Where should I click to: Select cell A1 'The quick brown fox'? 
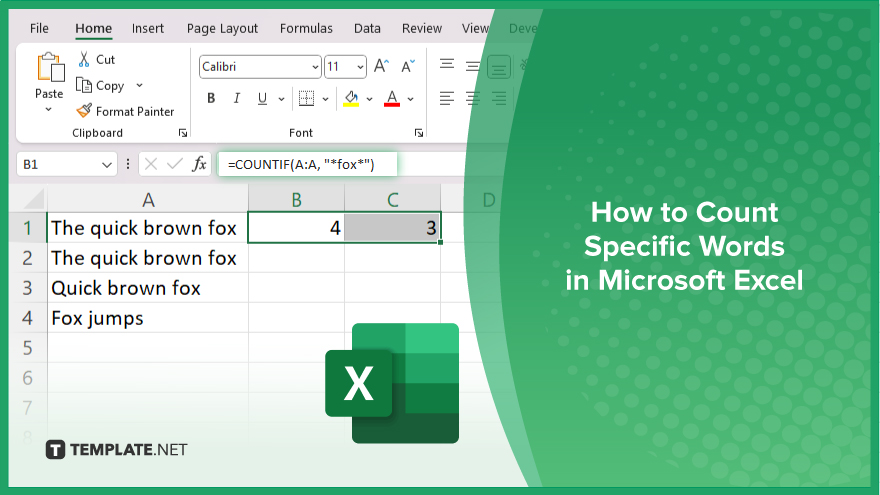pos(148,228)
